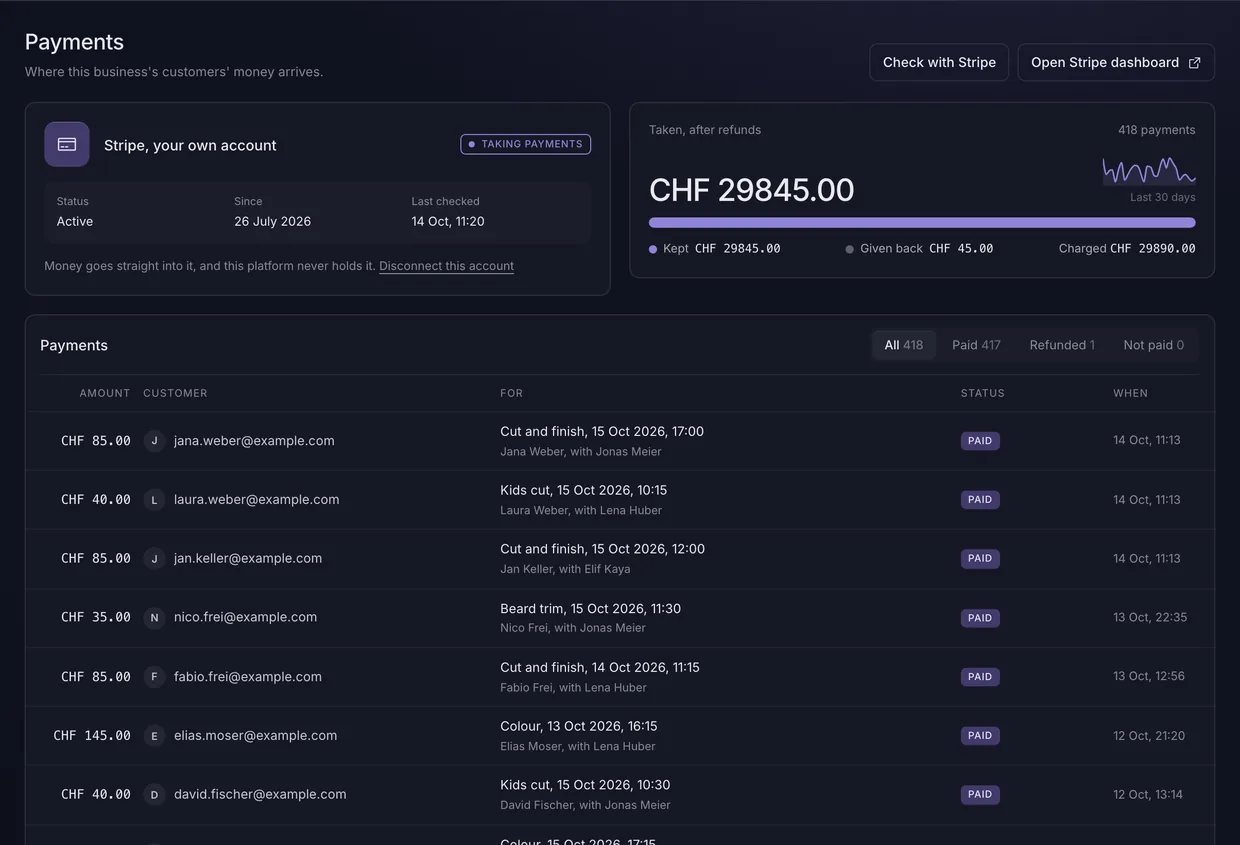The height and width of the screenshot is (845, 1240).
Task: Click the large CHF 29845.00 total
Action: click(x=752, y=190)
